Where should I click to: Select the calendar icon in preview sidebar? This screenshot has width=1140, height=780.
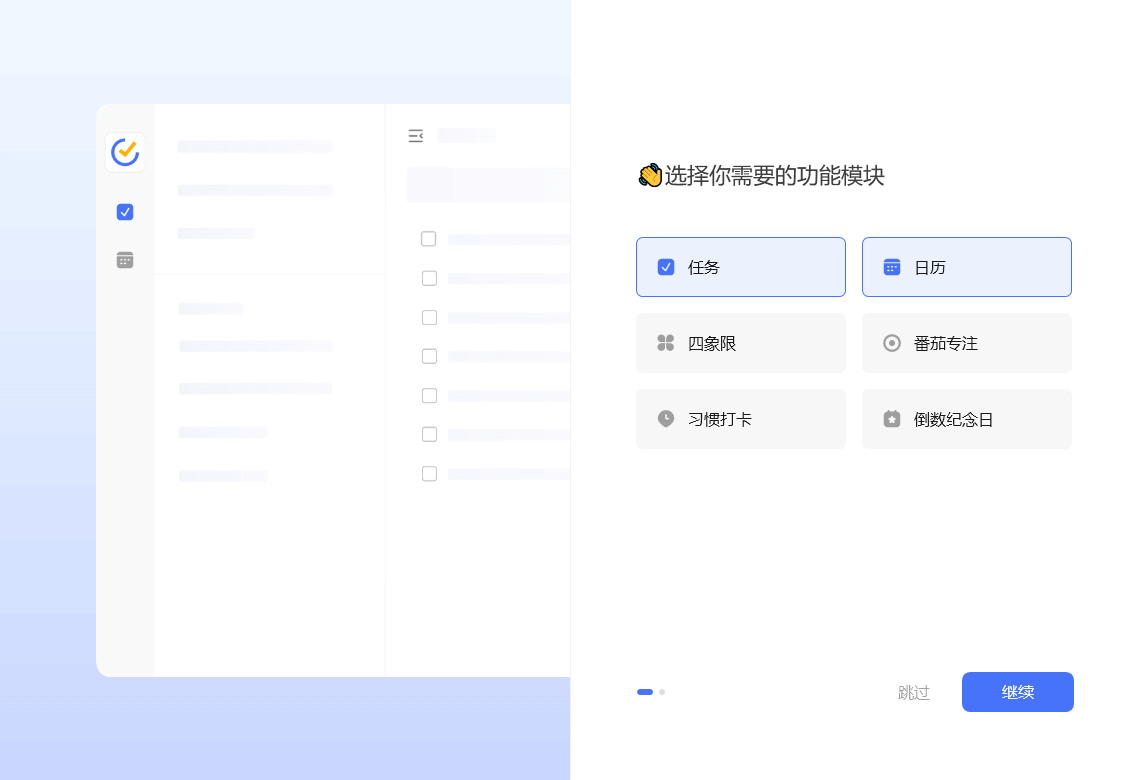(125, 260)
